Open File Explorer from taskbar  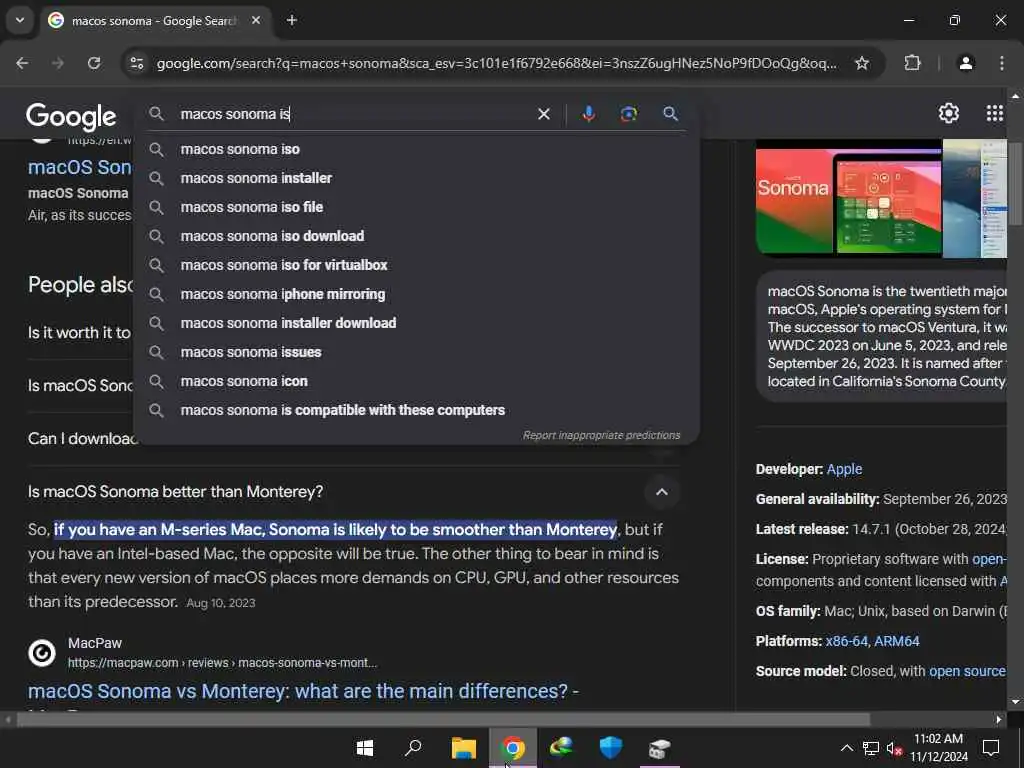[464, 748]
